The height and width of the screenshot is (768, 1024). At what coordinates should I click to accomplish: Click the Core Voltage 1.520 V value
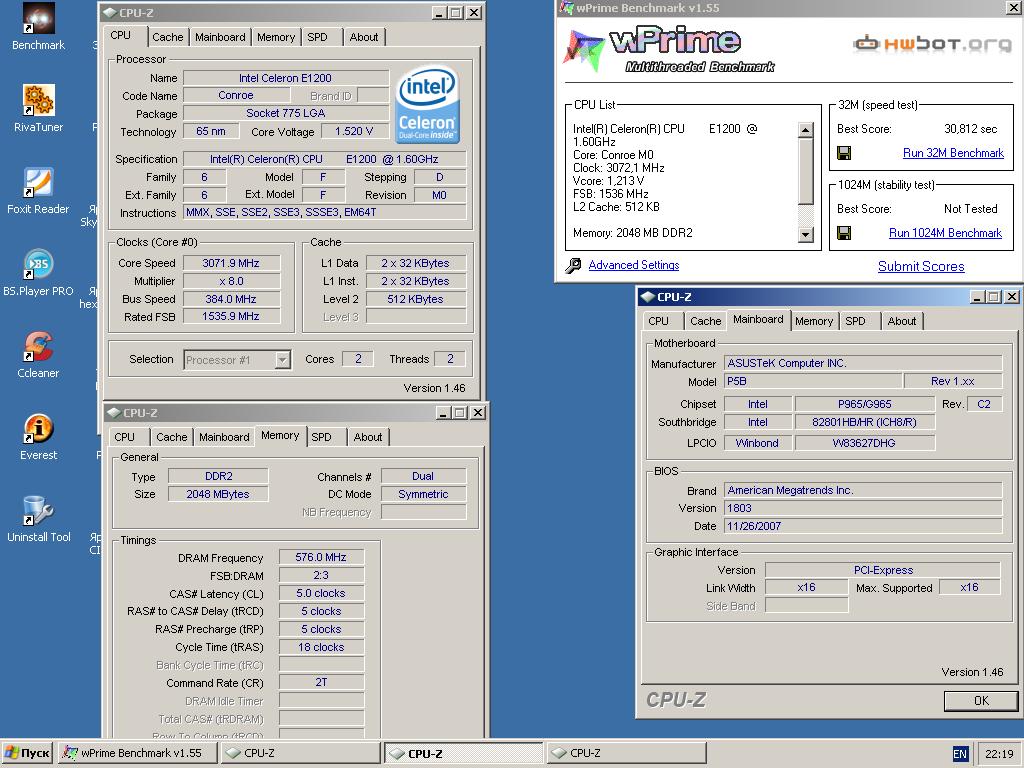[354, 131]
